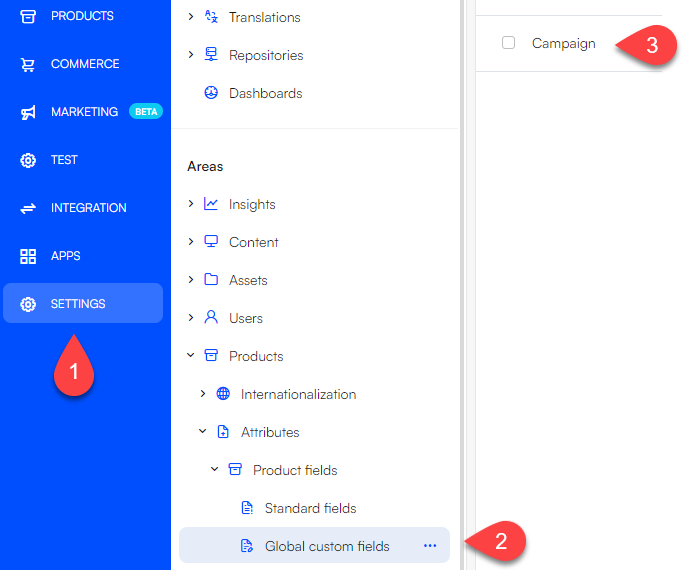Click the Integration arrows icon

(28, 208)
